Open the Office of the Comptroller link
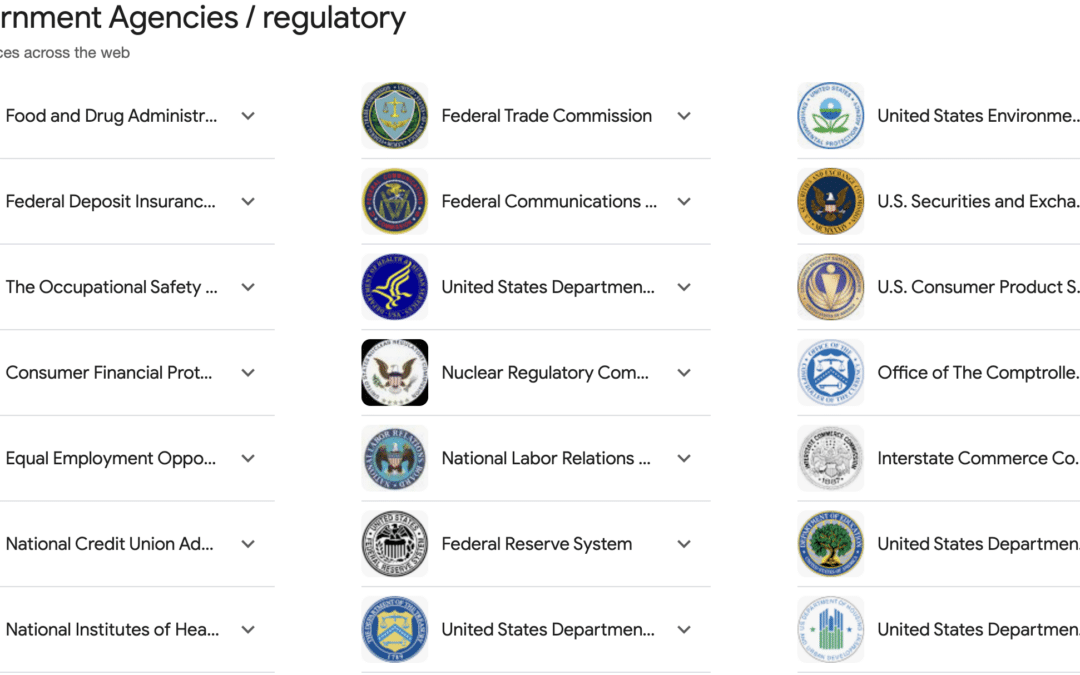 pyautogui.click(x=977, y=373)
